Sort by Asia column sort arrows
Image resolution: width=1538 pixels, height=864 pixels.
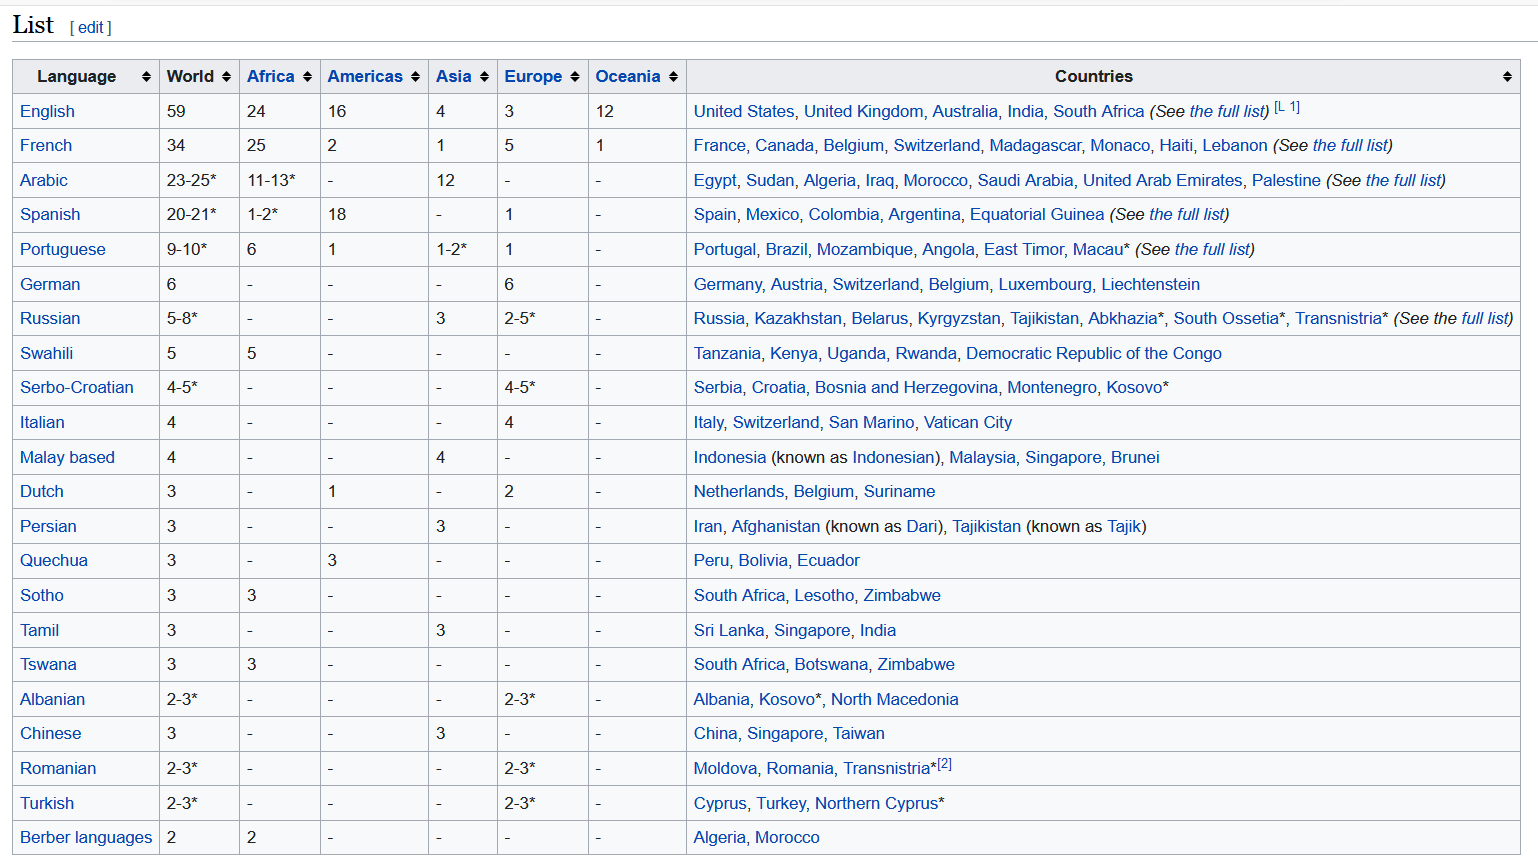pos(484,77)
